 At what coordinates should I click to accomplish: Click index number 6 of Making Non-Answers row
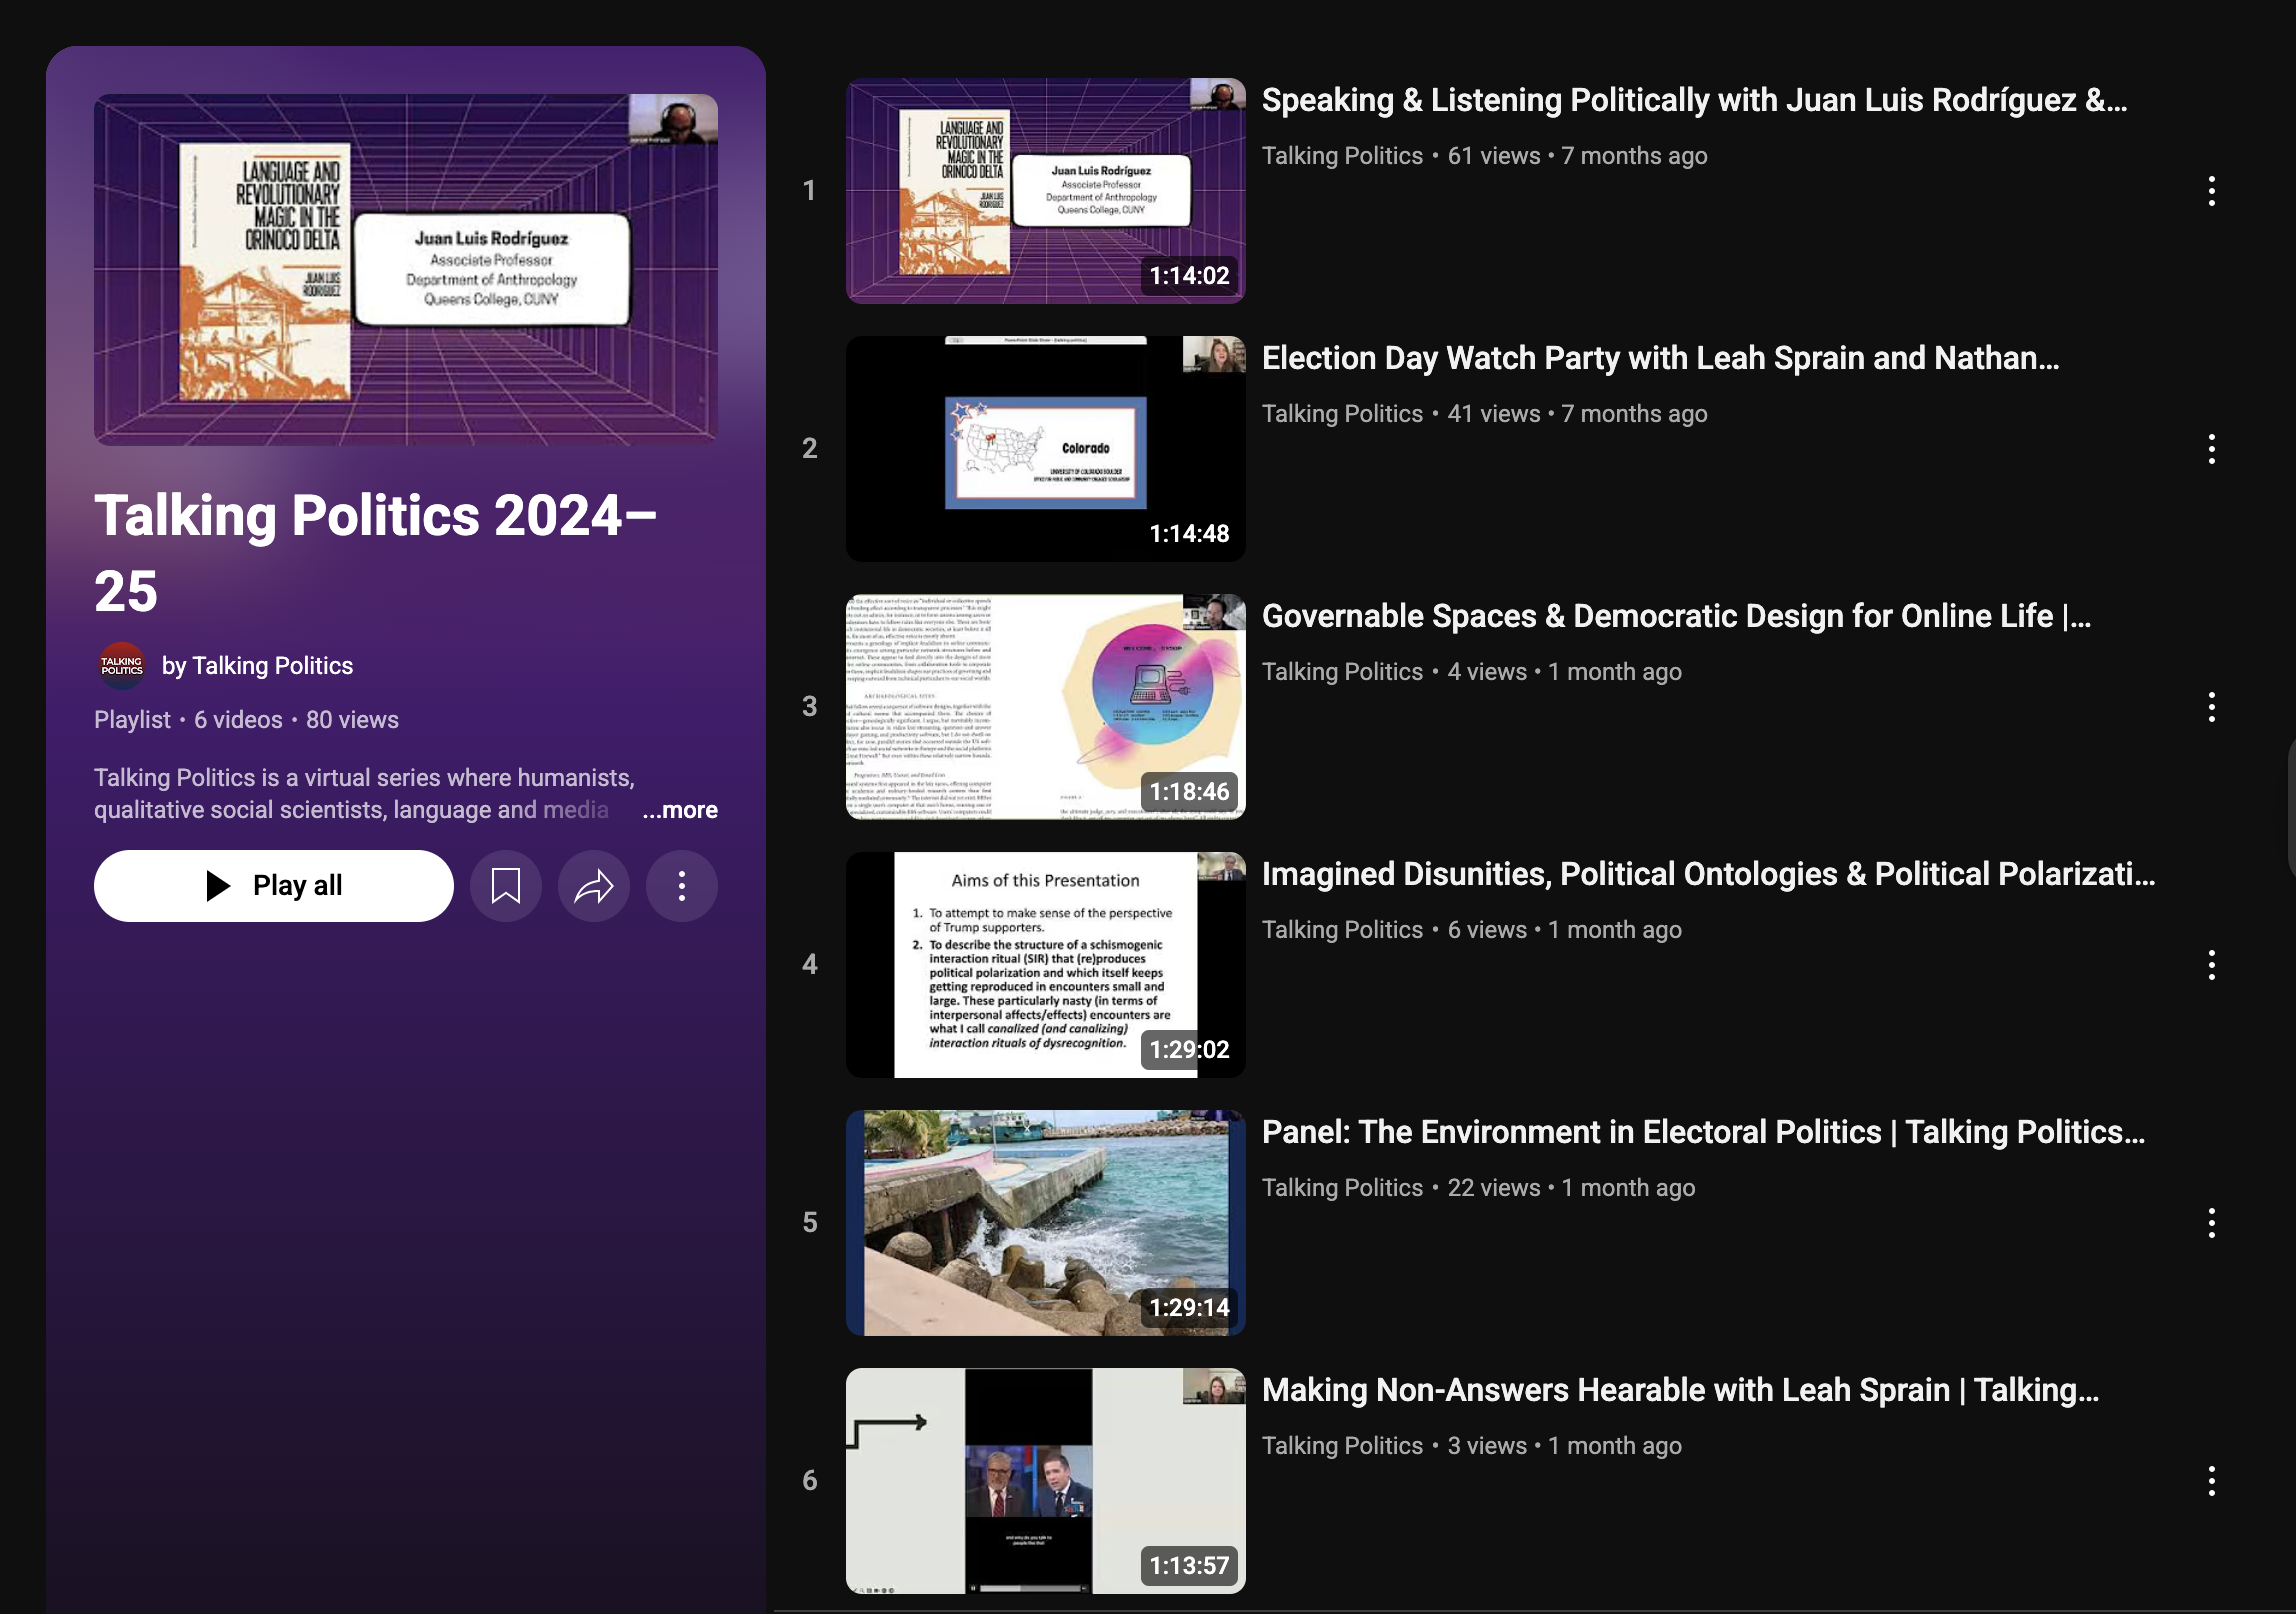point(810,1481)
